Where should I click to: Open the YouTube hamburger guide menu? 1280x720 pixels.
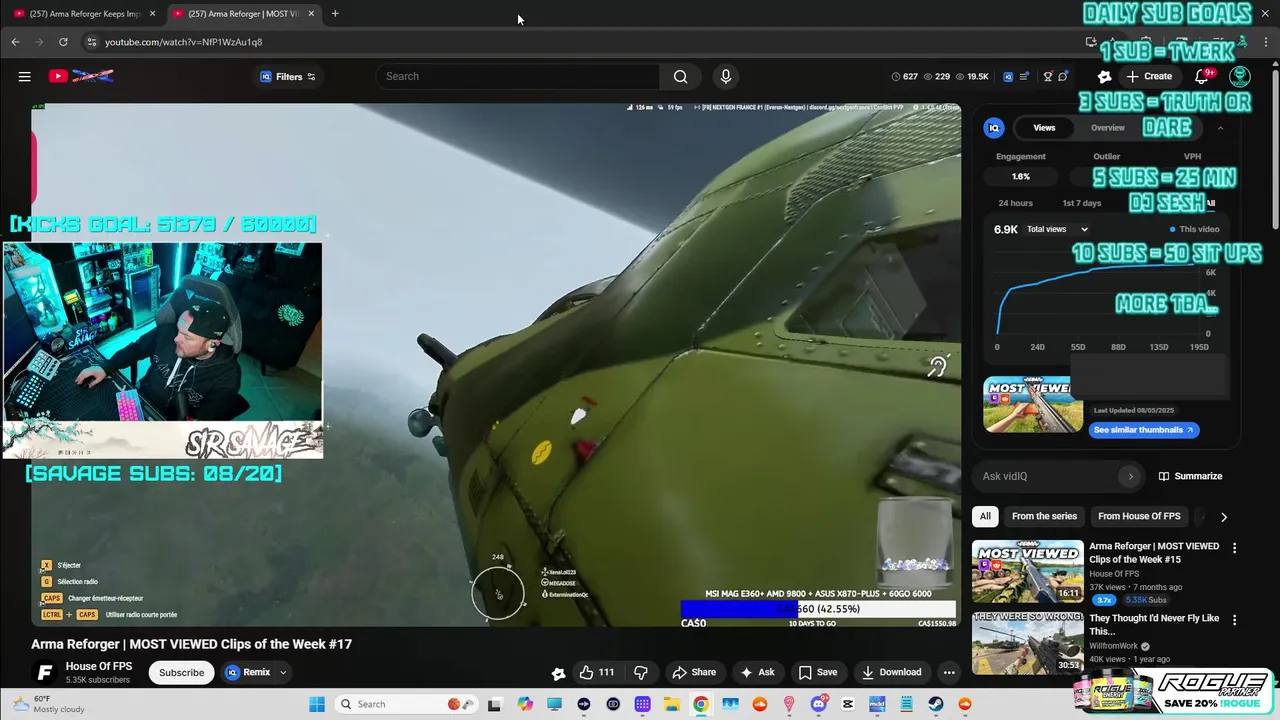coord(24,76)
